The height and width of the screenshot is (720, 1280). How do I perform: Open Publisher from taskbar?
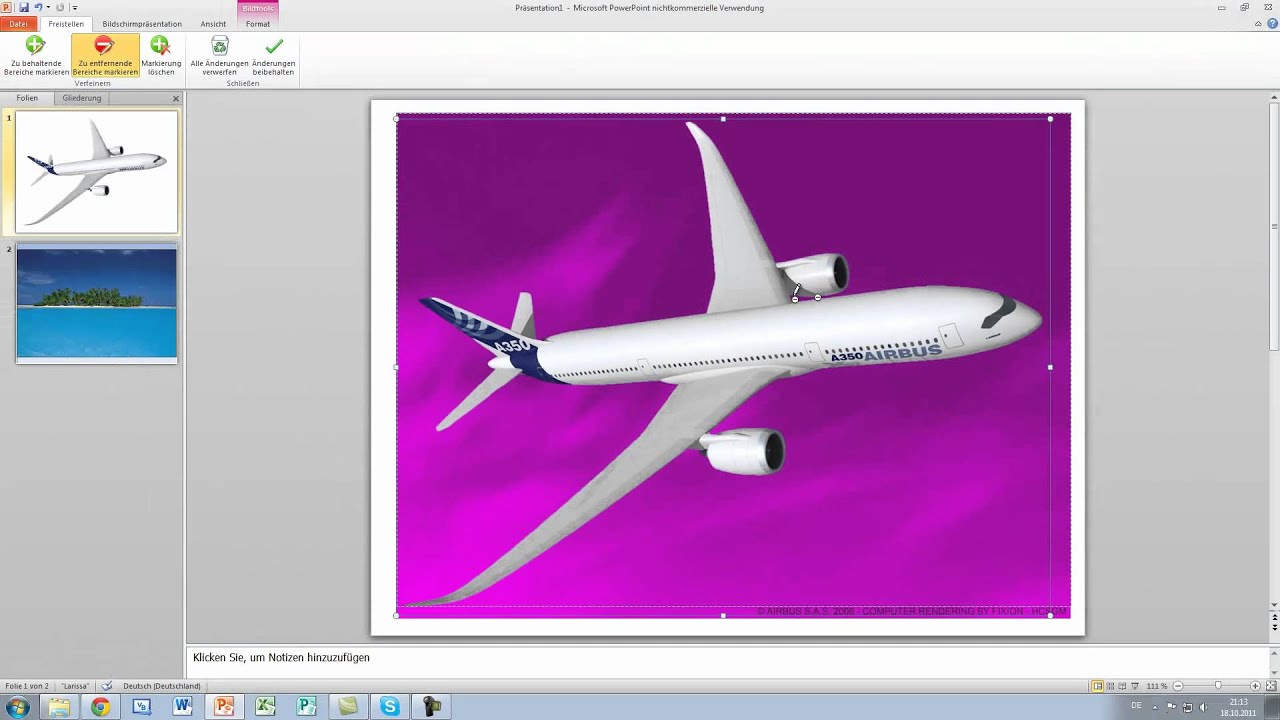[306, 707]
